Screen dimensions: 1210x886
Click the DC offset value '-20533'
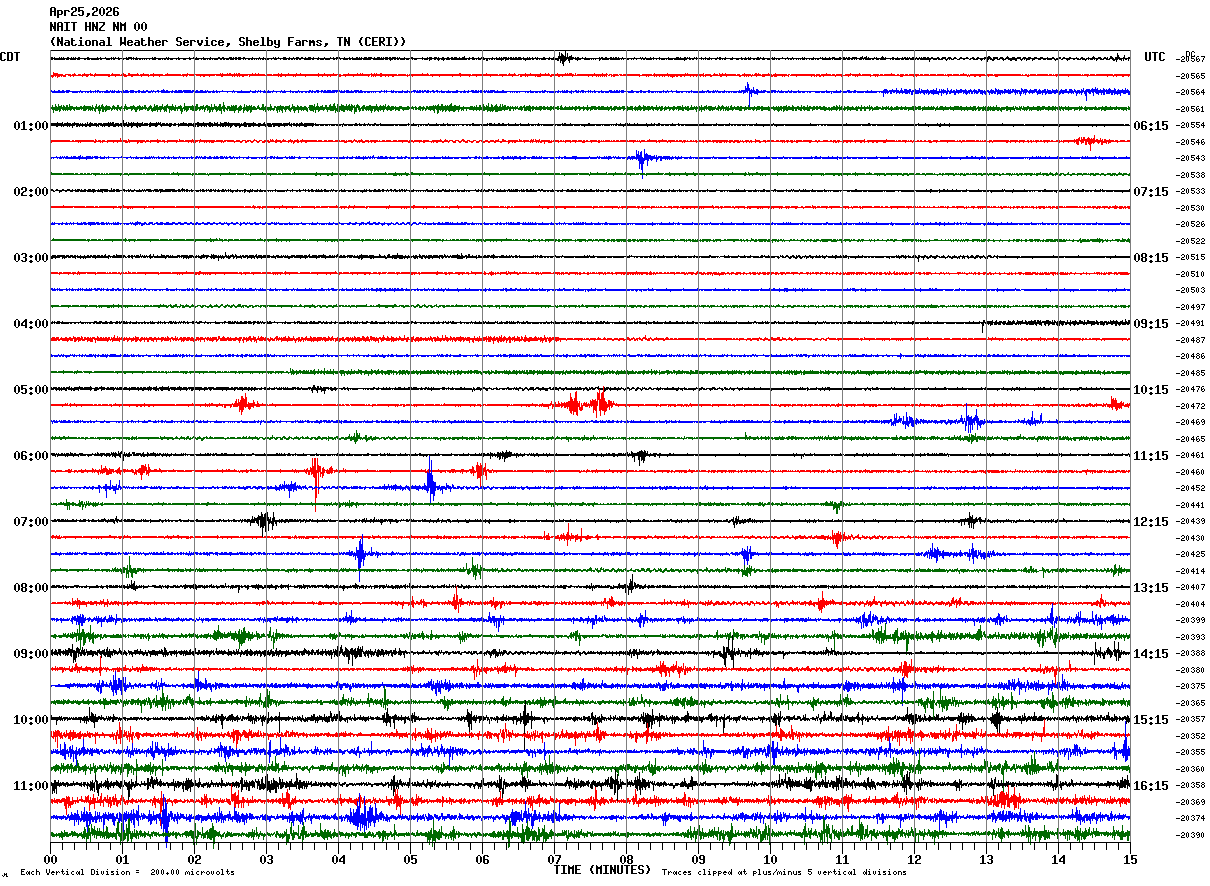pos(1191,192)
